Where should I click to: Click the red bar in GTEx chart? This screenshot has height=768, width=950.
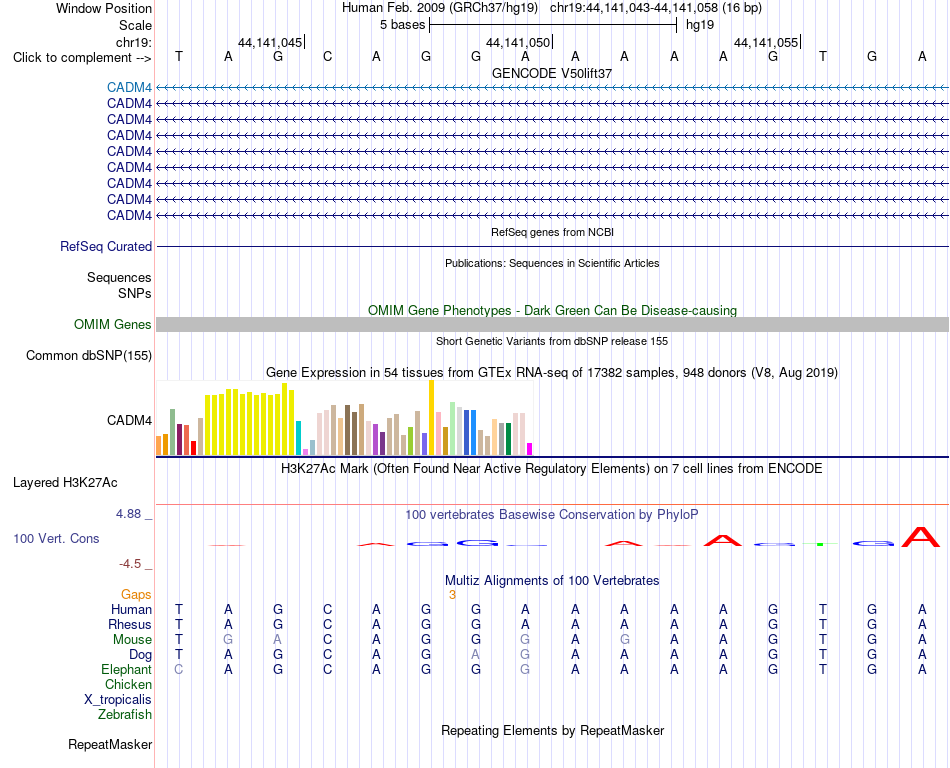coord(193,448)
